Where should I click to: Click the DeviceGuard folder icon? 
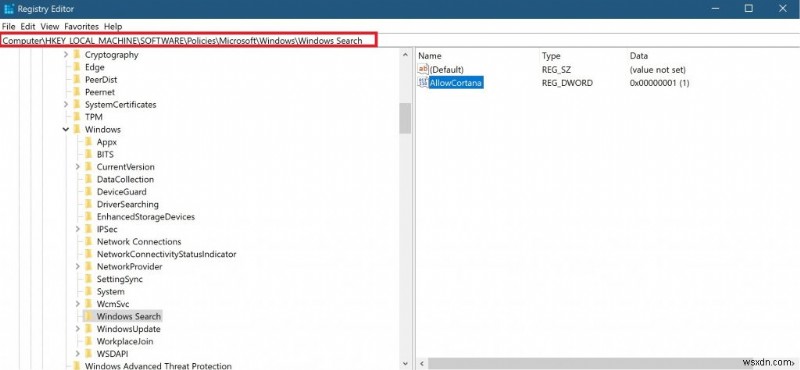point(89,192)
